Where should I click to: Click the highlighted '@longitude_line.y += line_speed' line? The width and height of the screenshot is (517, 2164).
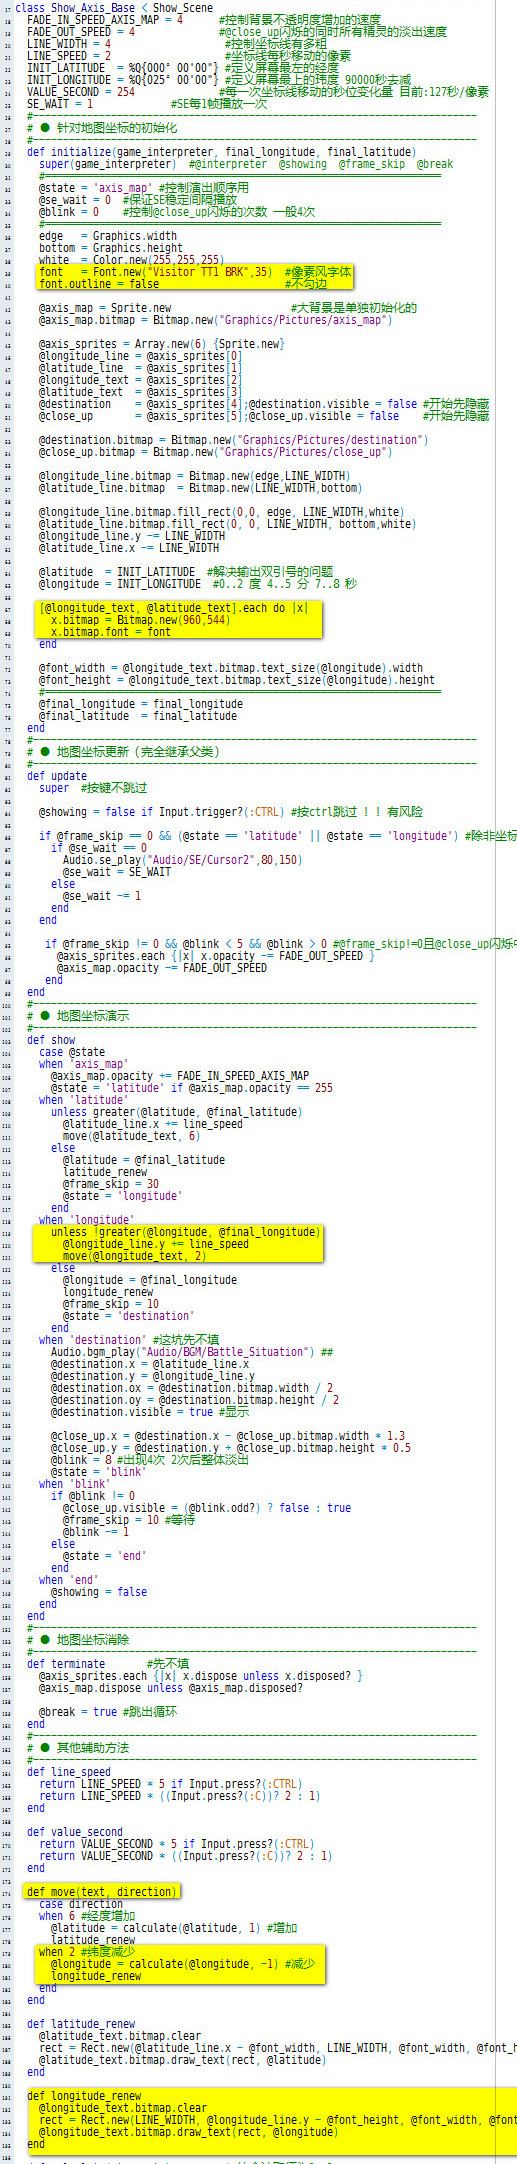(156, 1244)
